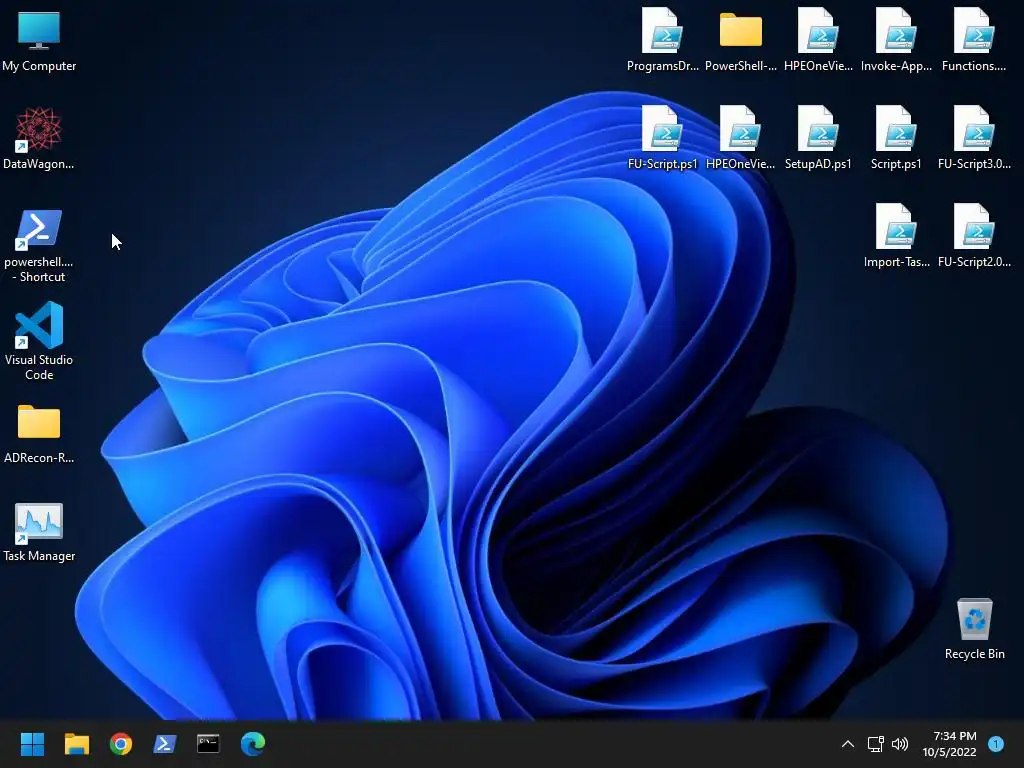Open the My Computer desktop icon
The height and width of the screenshot is (768, 1024).
point(39,40)
